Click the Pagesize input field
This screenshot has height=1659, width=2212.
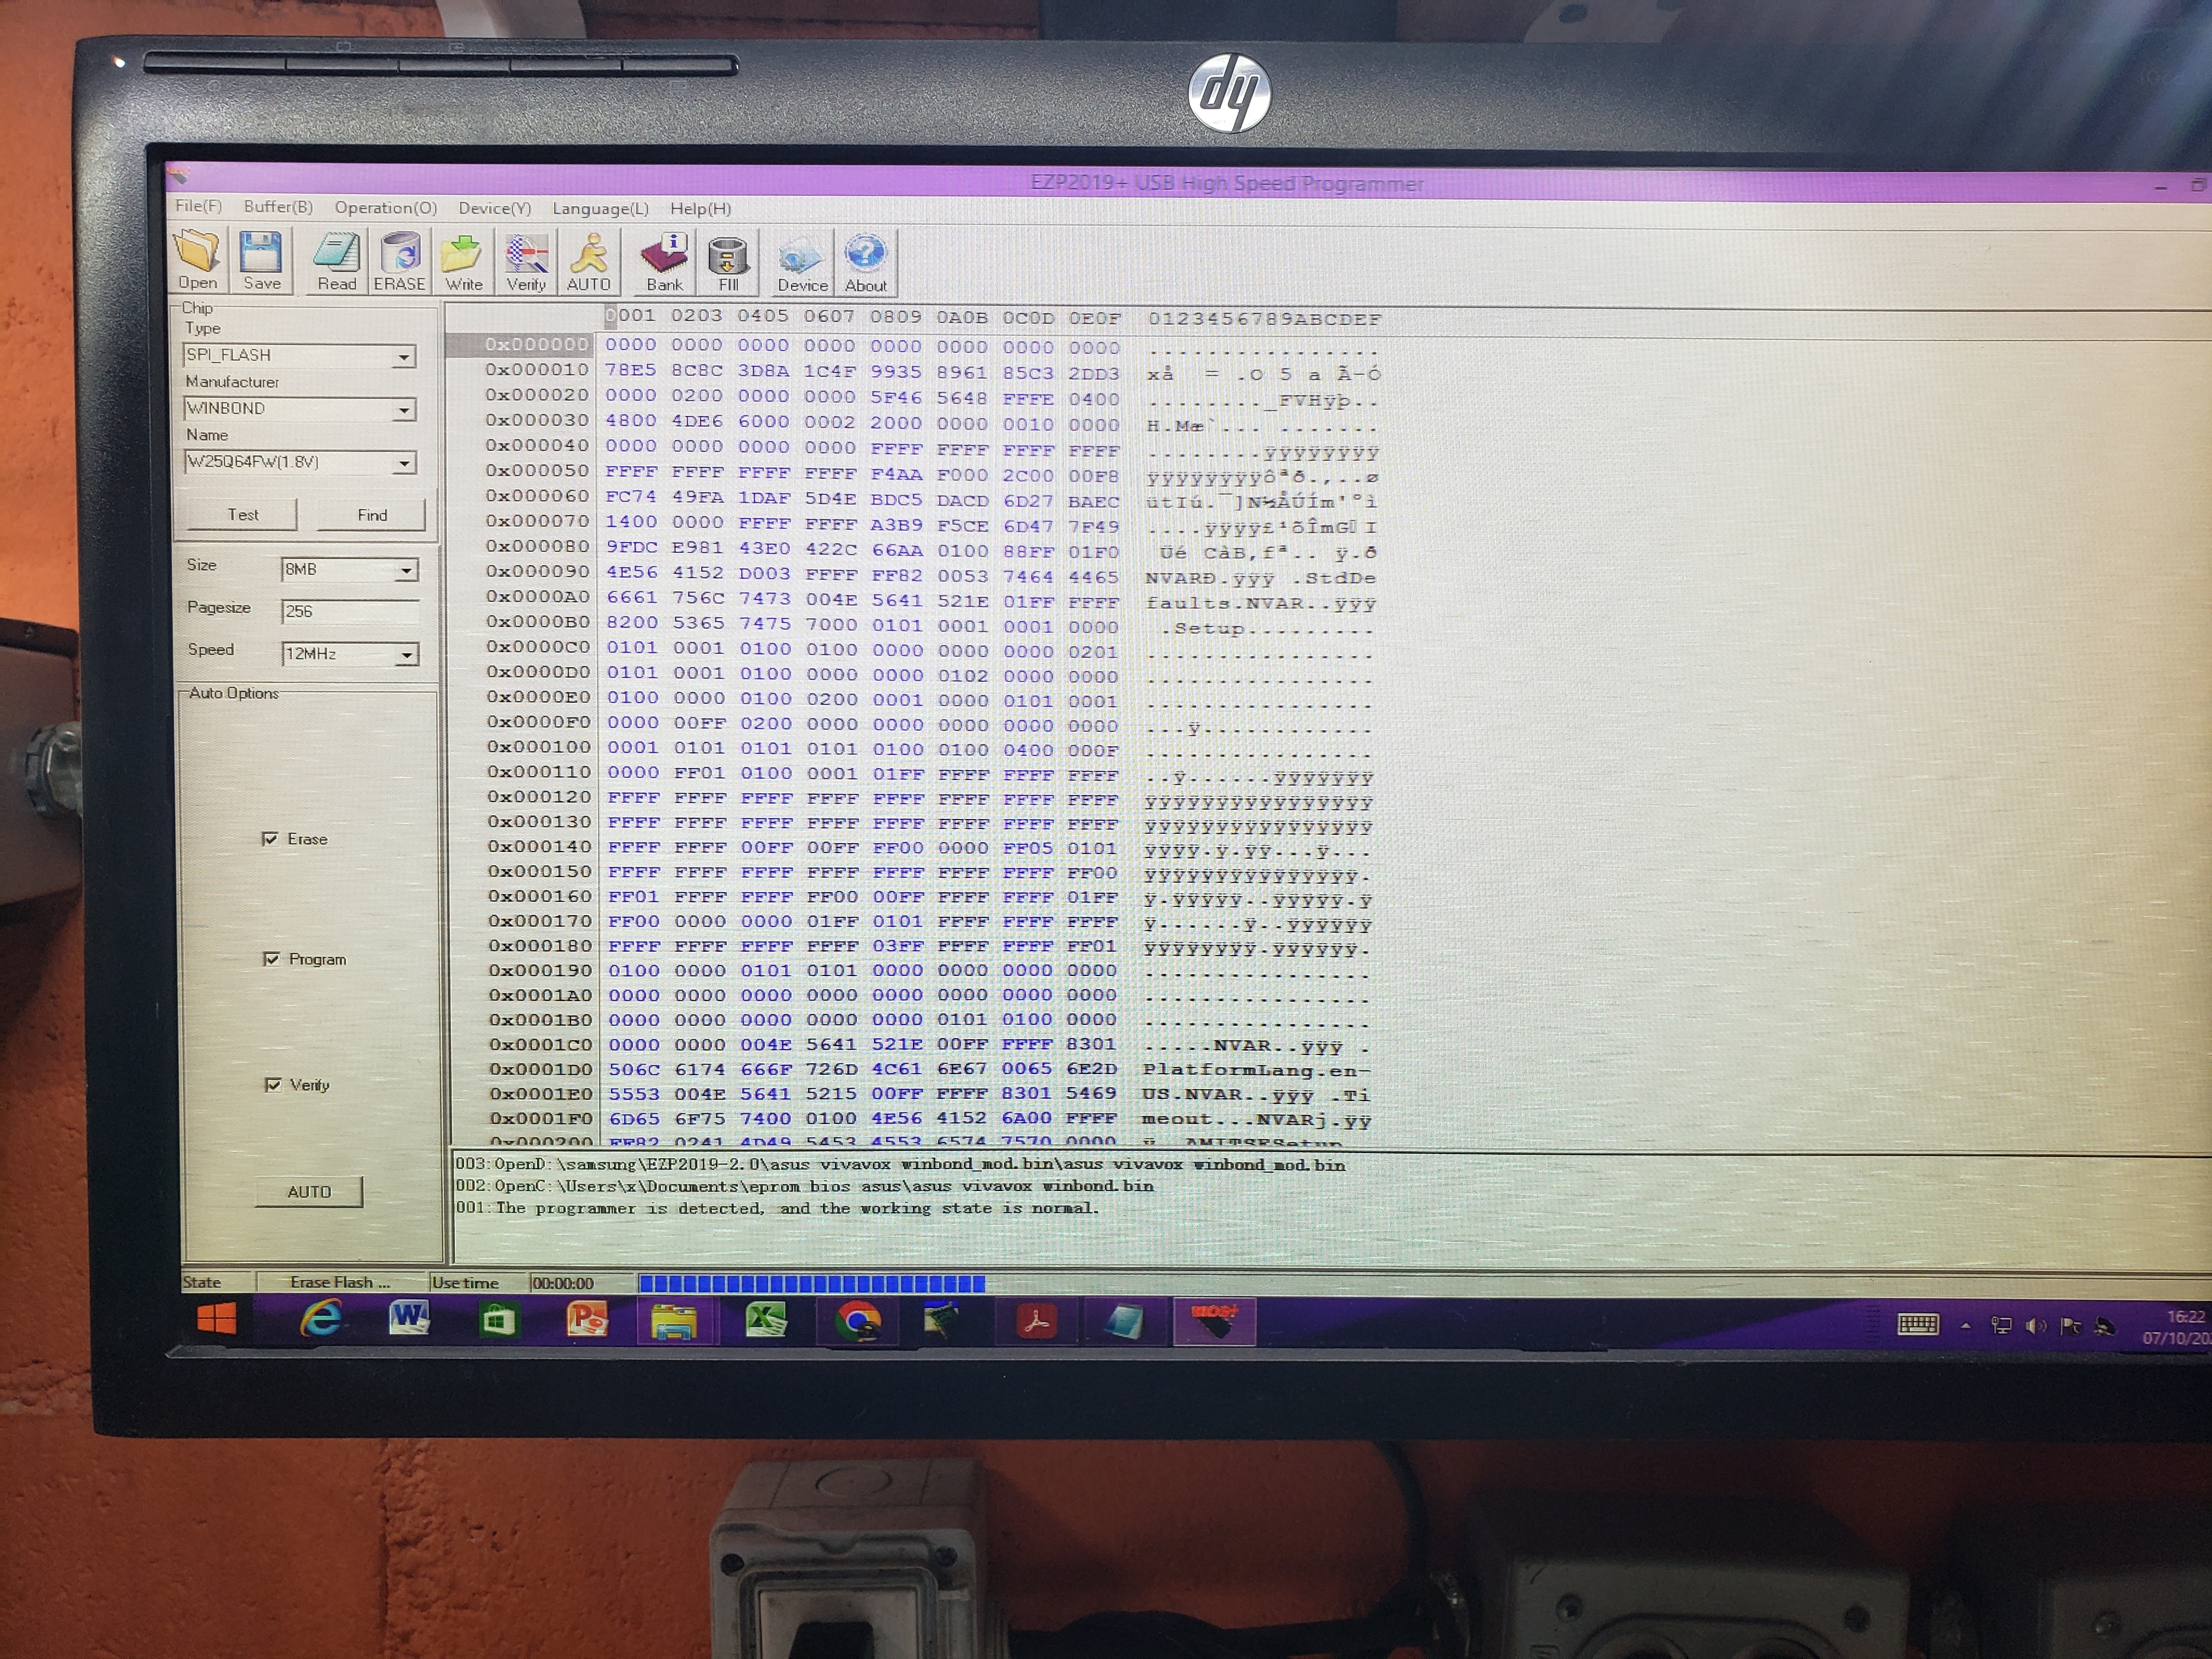[349, 611]
